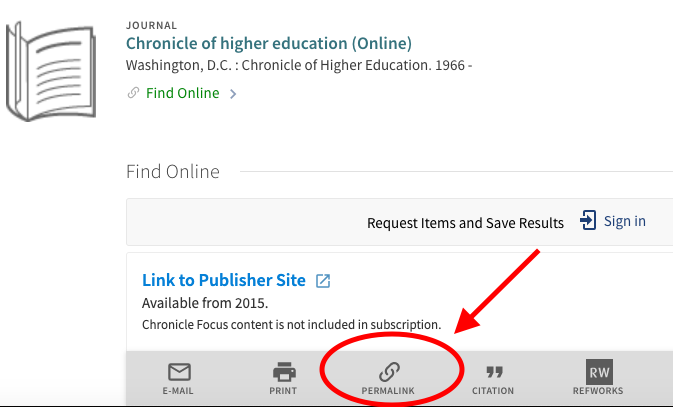Click the Find Online section heading
This screenshot has width=673, height=407.
(x=173, y=172)
